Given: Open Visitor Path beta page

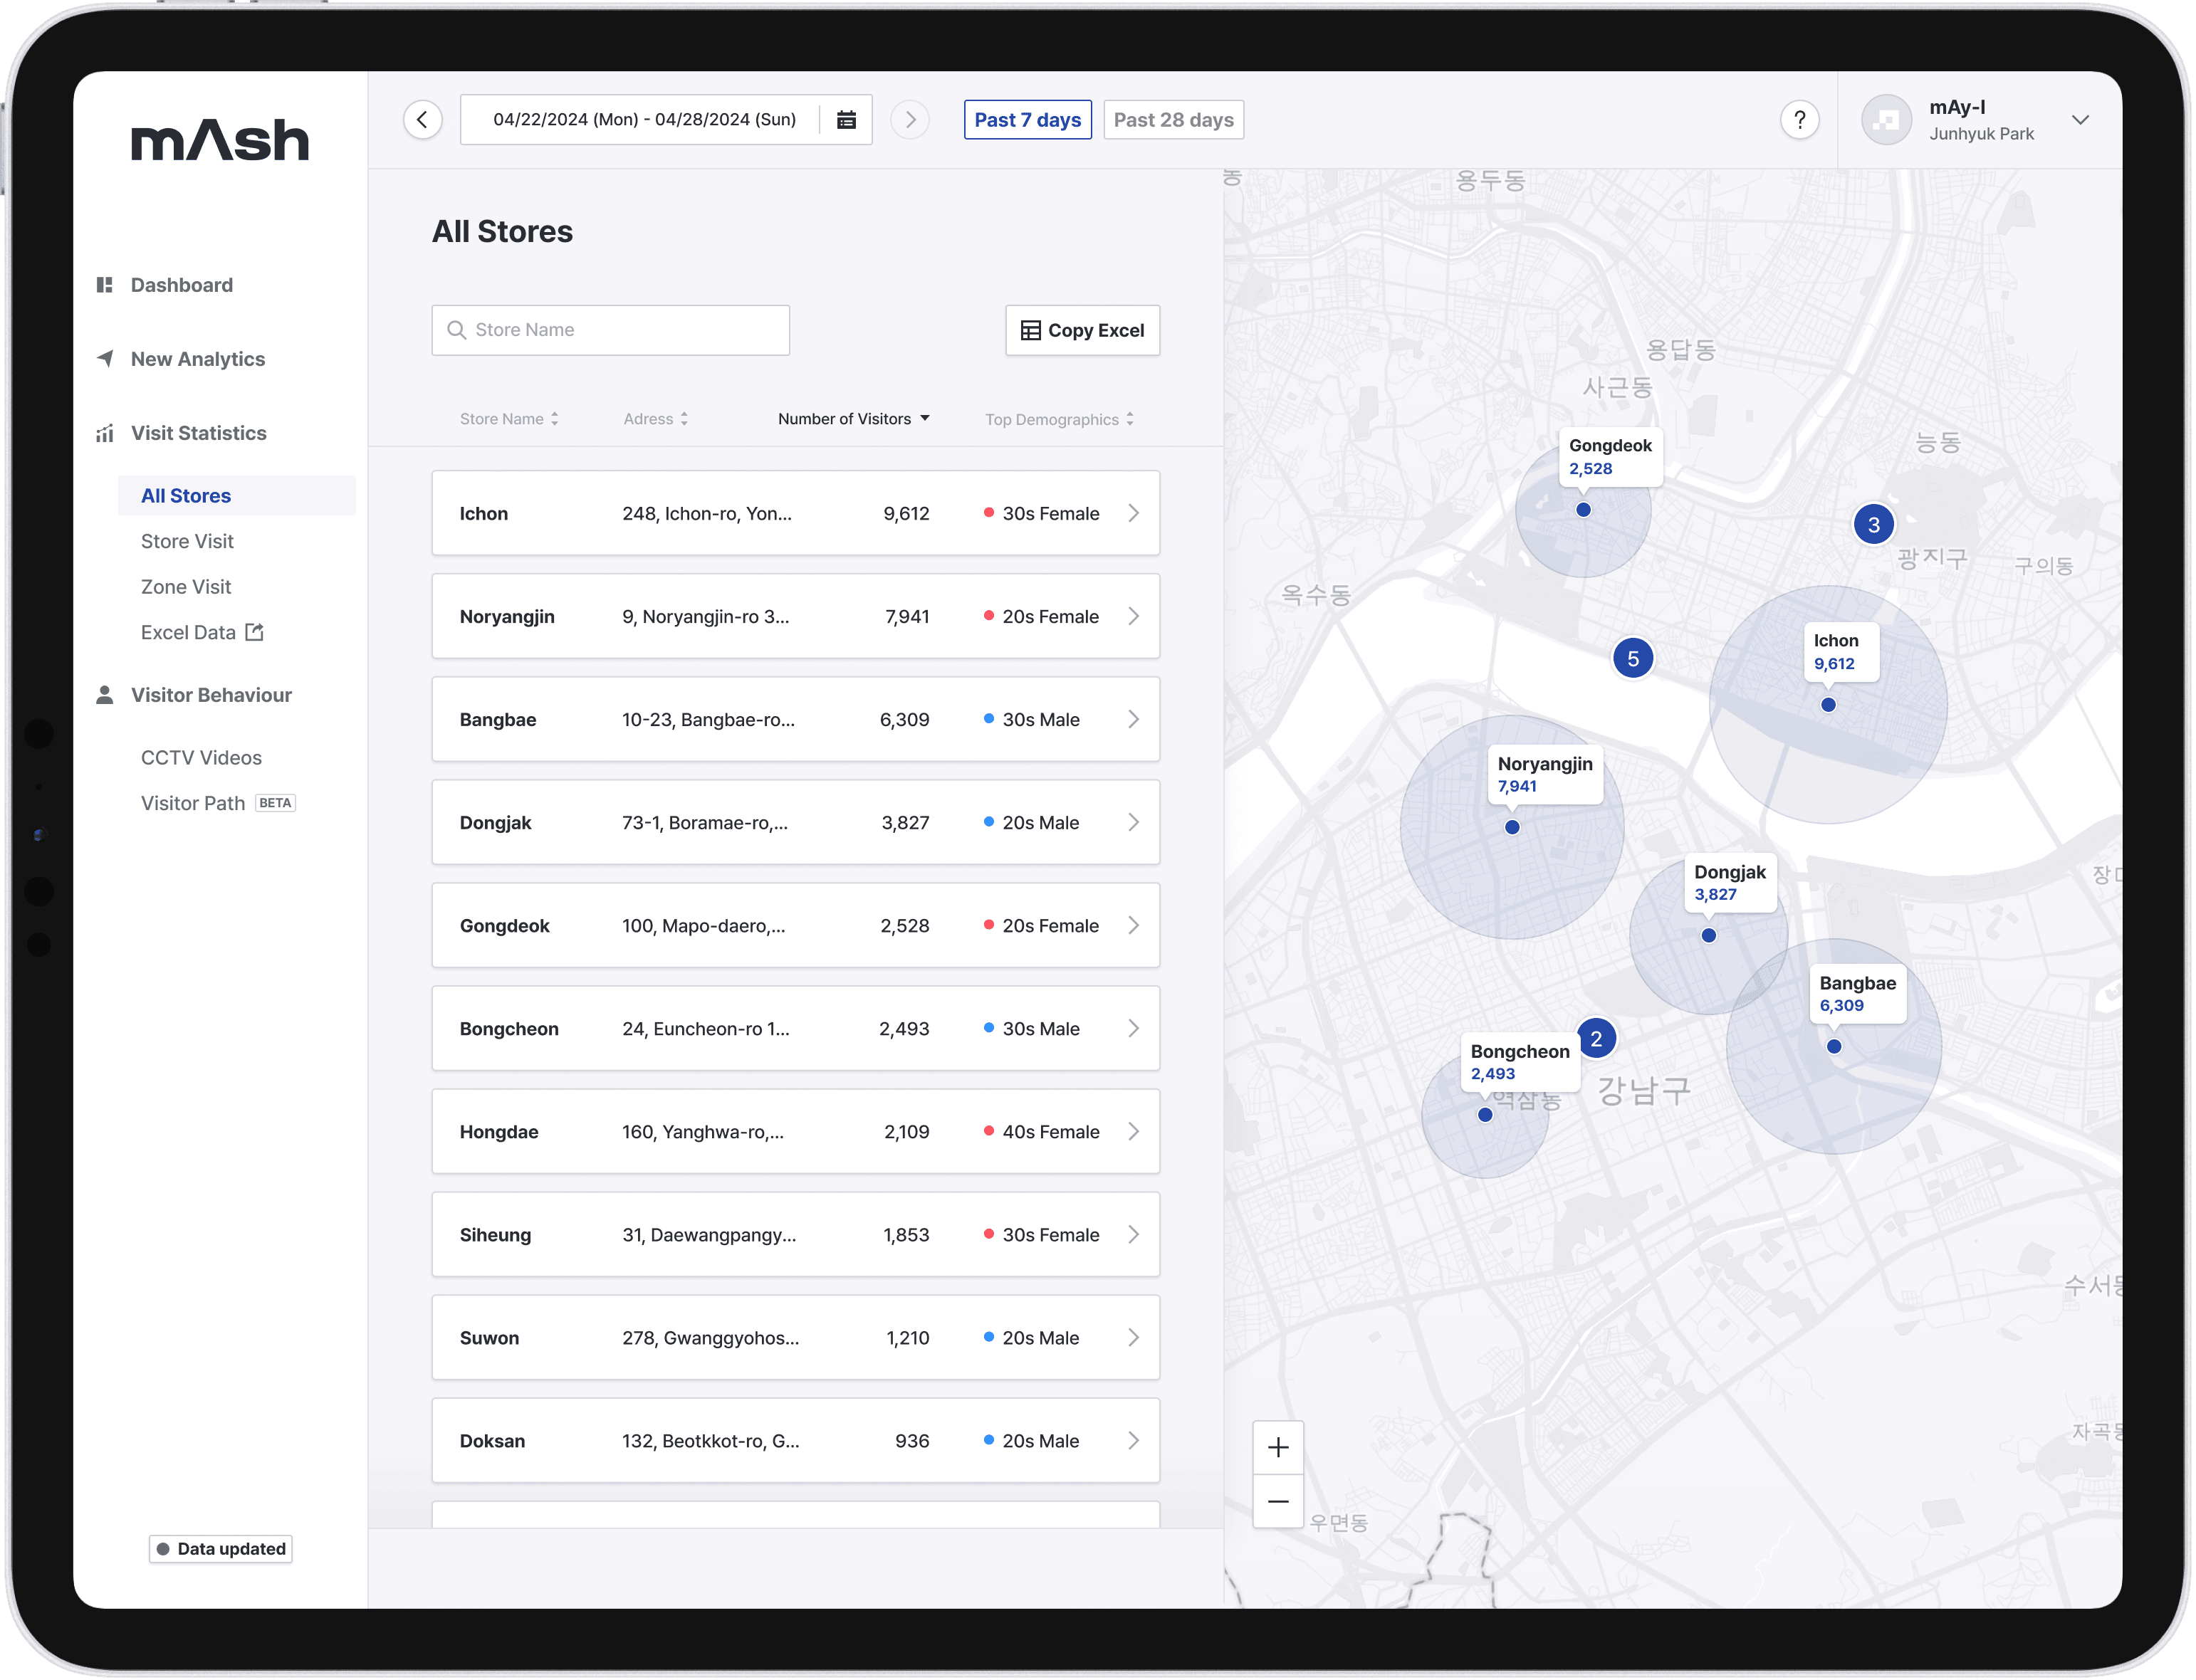Looking at the screenshot, I should pyautogui.click(x=218, y=803).
